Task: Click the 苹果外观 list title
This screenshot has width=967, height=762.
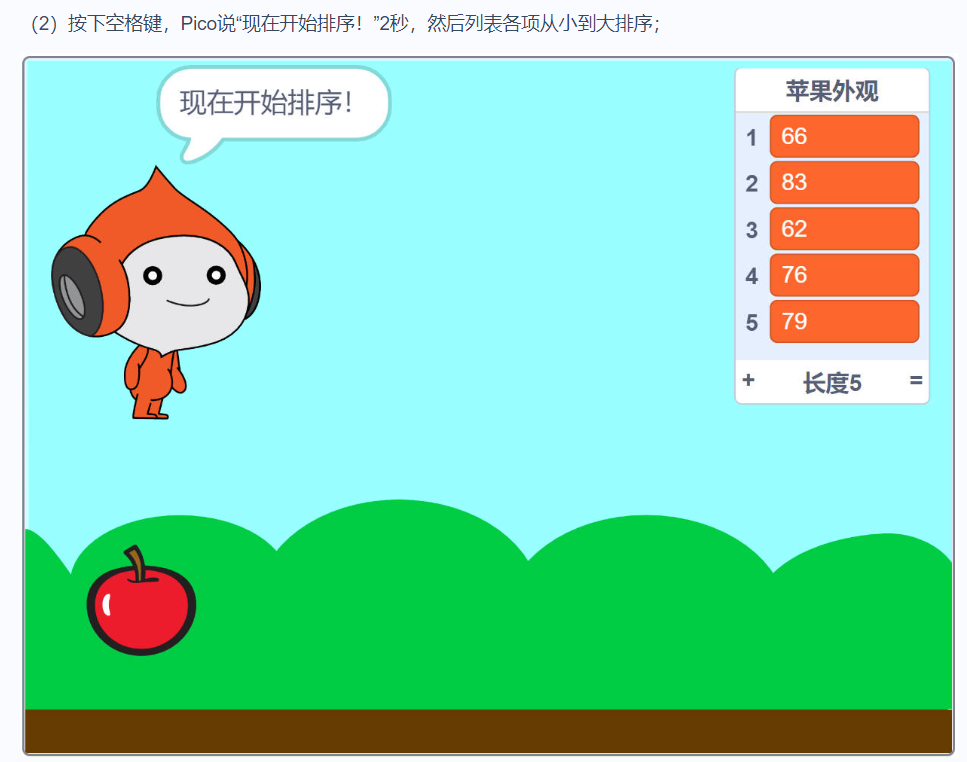Action: click(831, 90)
